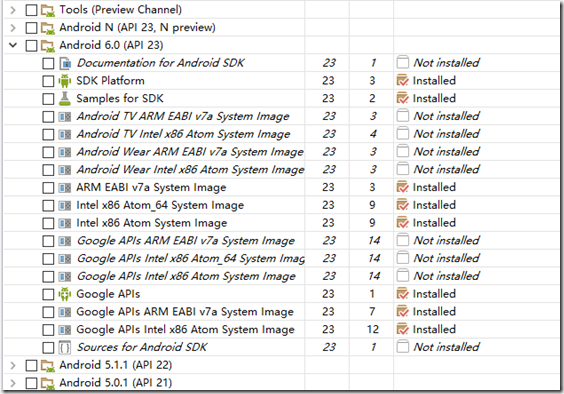This screenshot has height=394, width=564.
Task: Click the braces icon beside Sources for Android SDK
Action: [x=65, y=347]
